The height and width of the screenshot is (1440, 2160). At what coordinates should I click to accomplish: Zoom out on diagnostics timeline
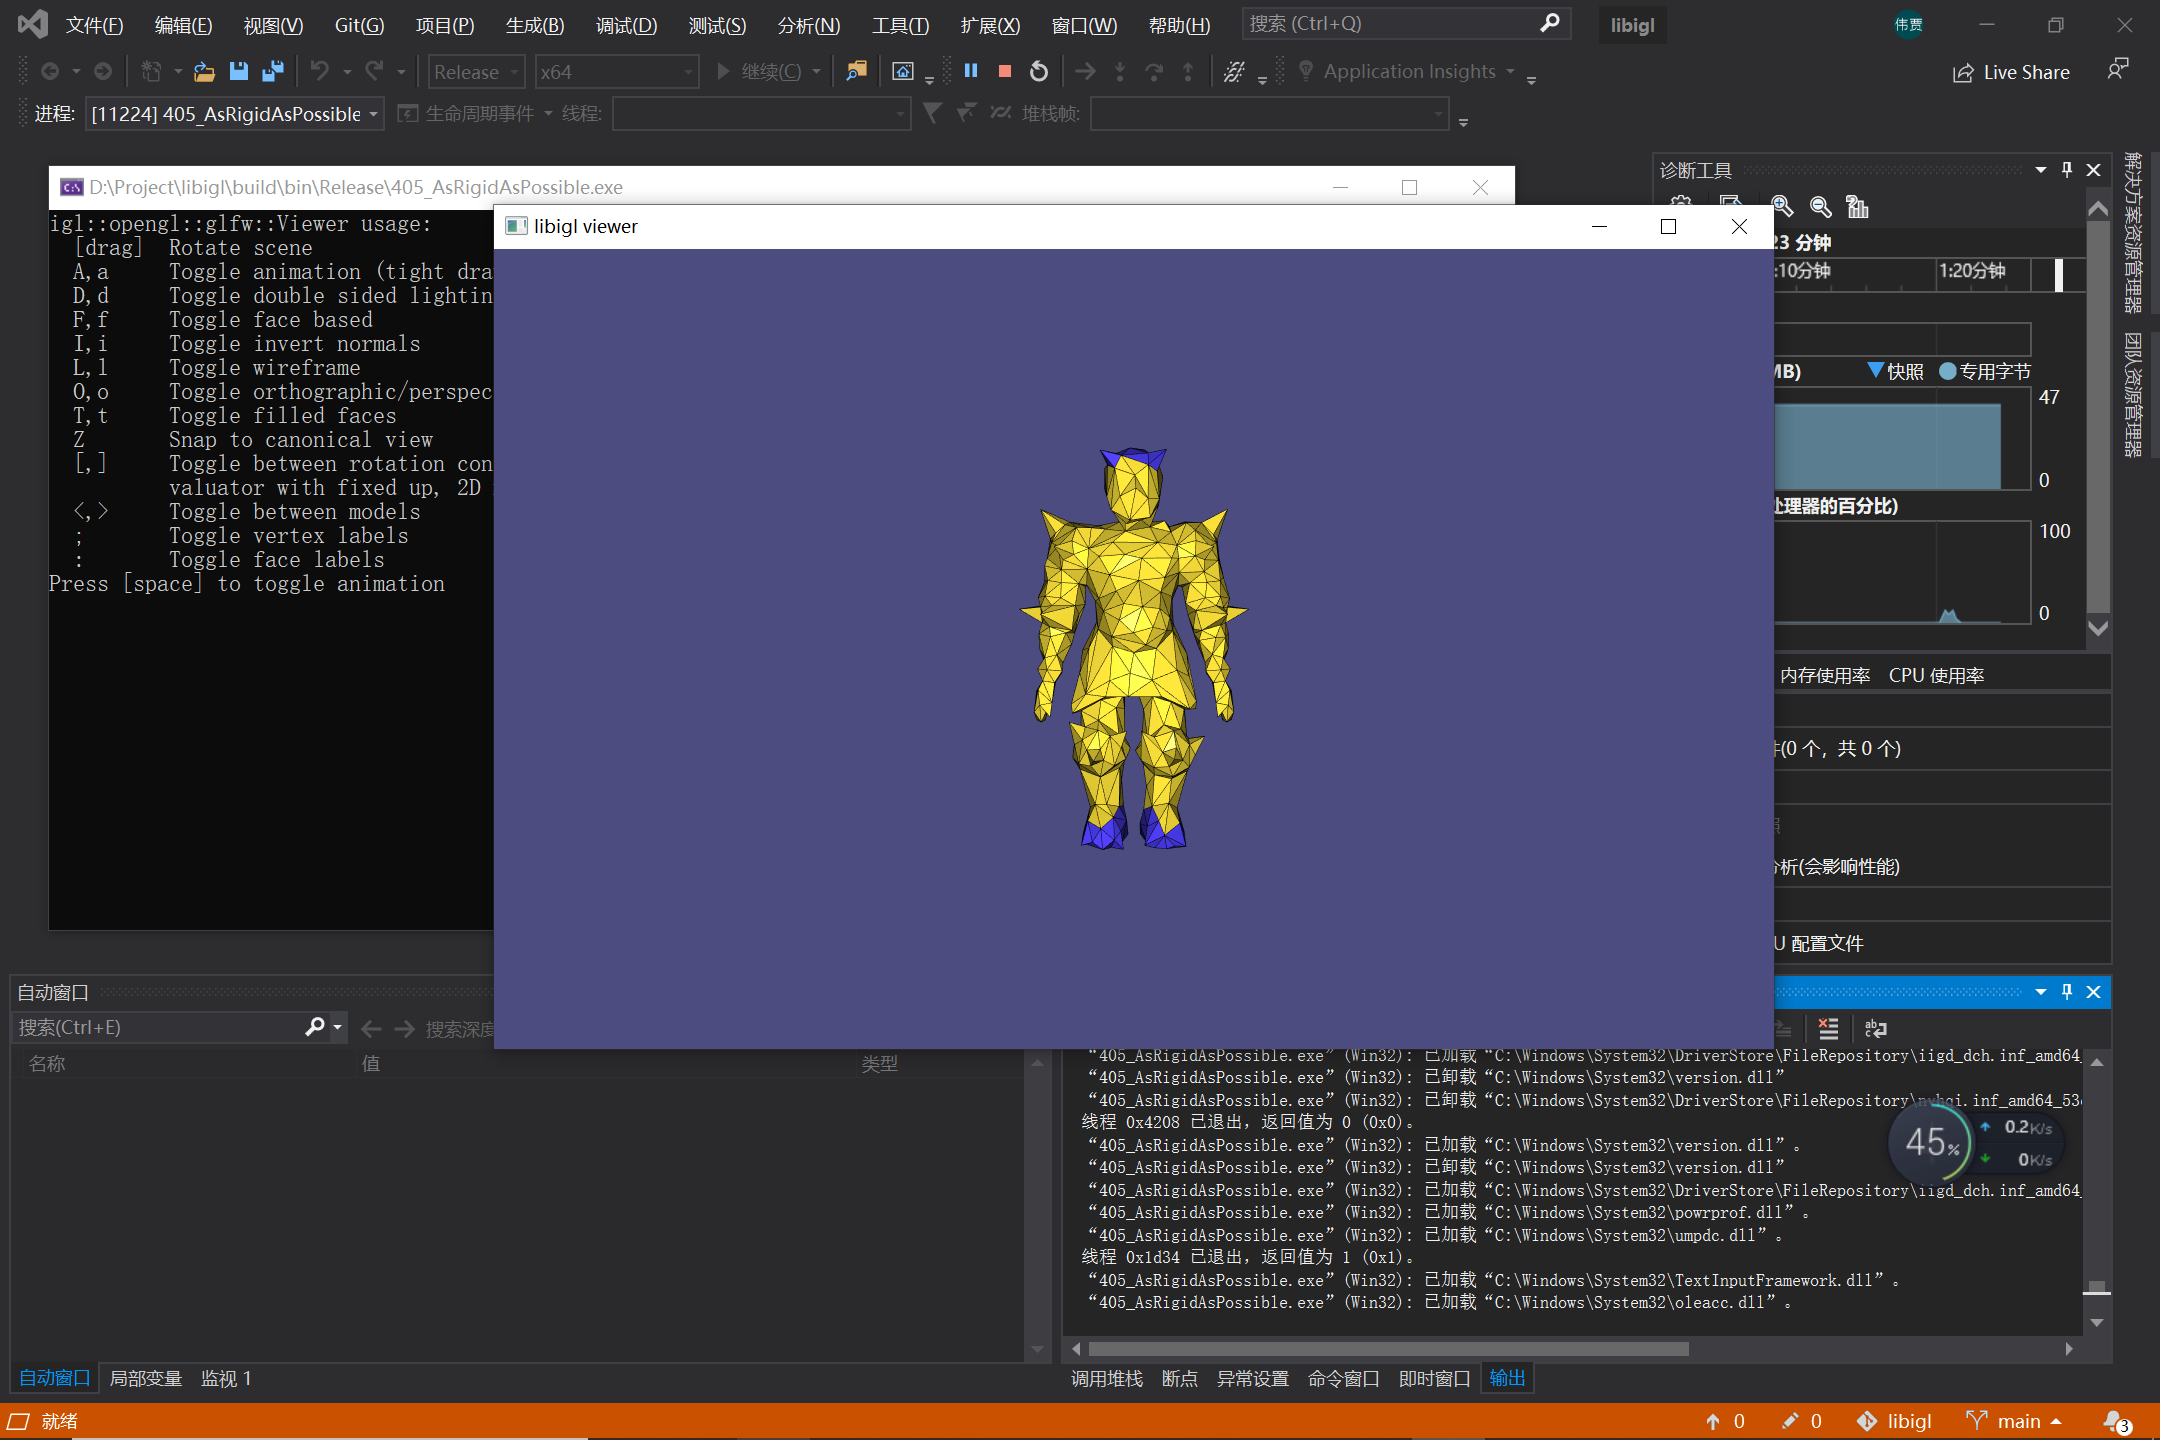click(x=1820, y=206)
